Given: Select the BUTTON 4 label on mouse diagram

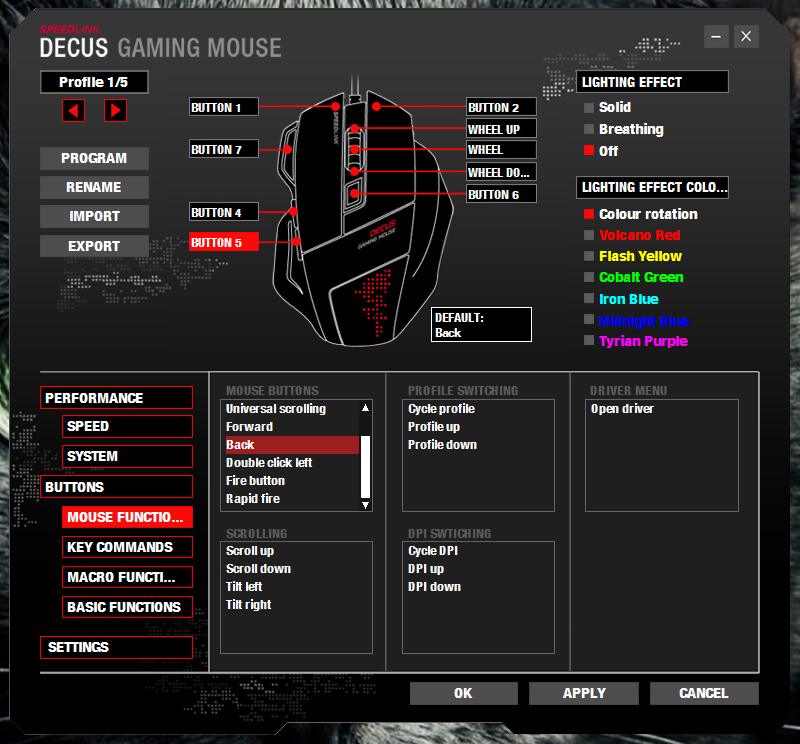Looking at the screenshot, I should point(224,212).
